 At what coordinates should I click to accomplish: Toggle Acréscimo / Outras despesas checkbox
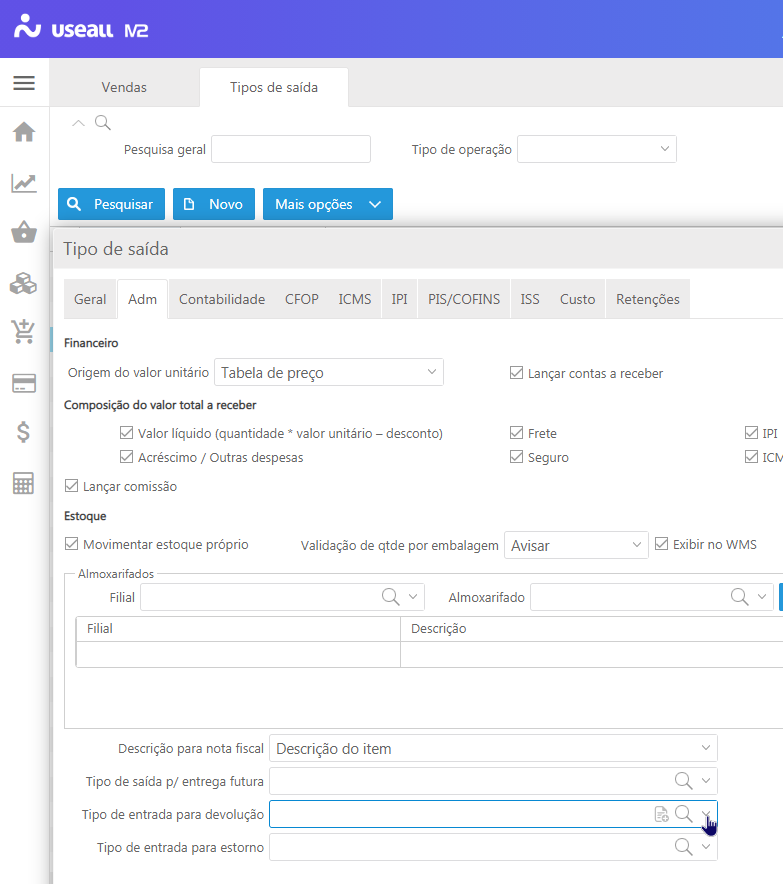tap(126, 457)
